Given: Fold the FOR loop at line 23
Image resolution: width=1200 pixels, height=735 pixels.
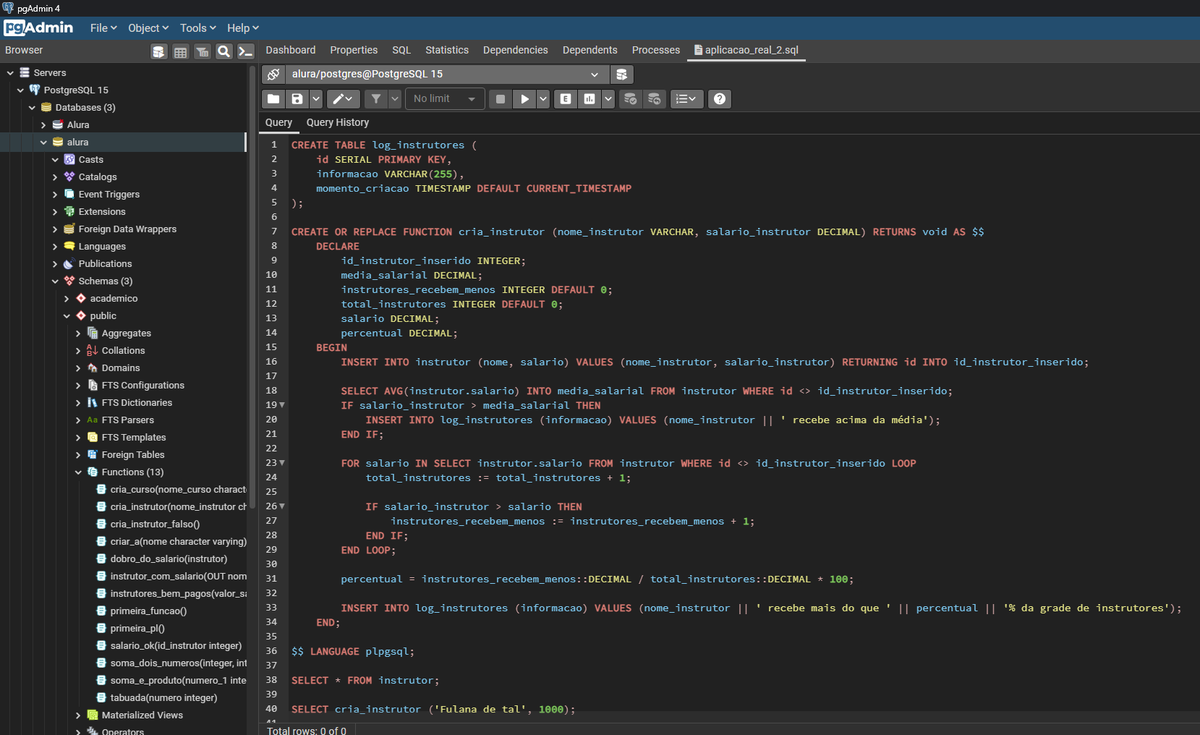Looking at the screenshot, I should tap(282, 463).
